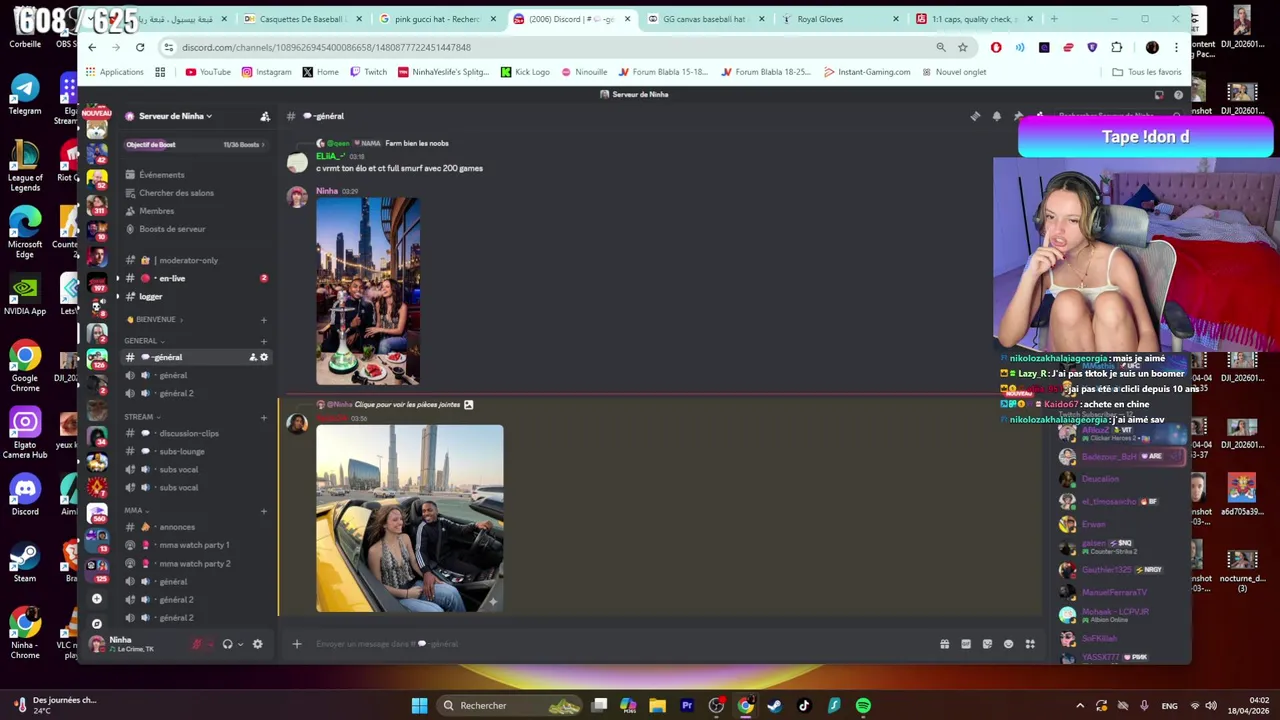1280x720 pixels.
Task: Open Discord help question mark icon
Action: click(1178, 95)
